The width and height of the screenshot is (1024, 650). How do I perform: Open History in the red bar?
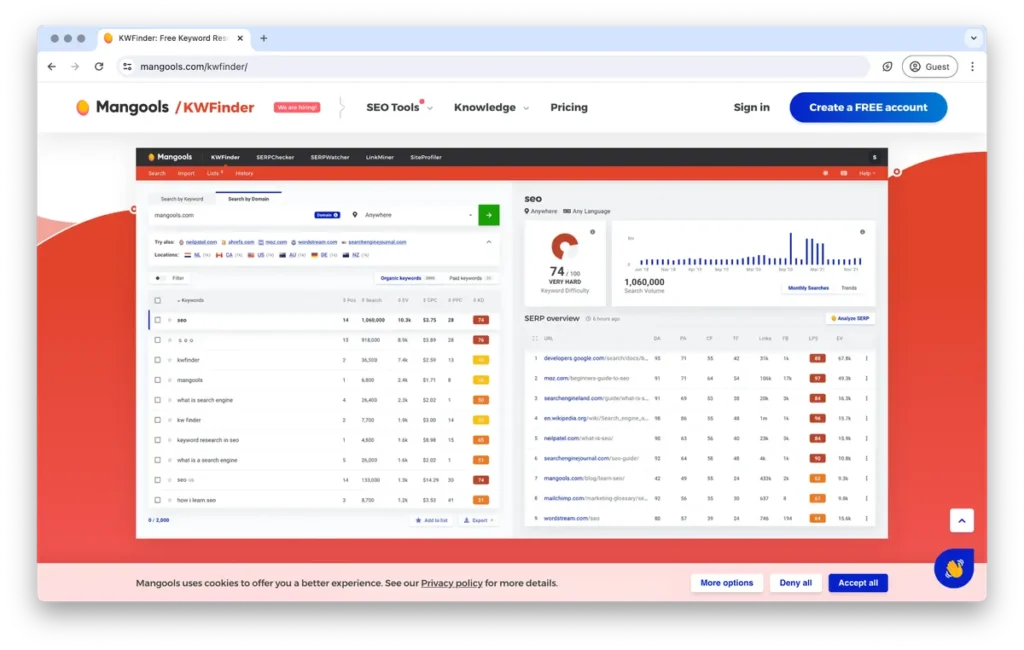(244, 173)
